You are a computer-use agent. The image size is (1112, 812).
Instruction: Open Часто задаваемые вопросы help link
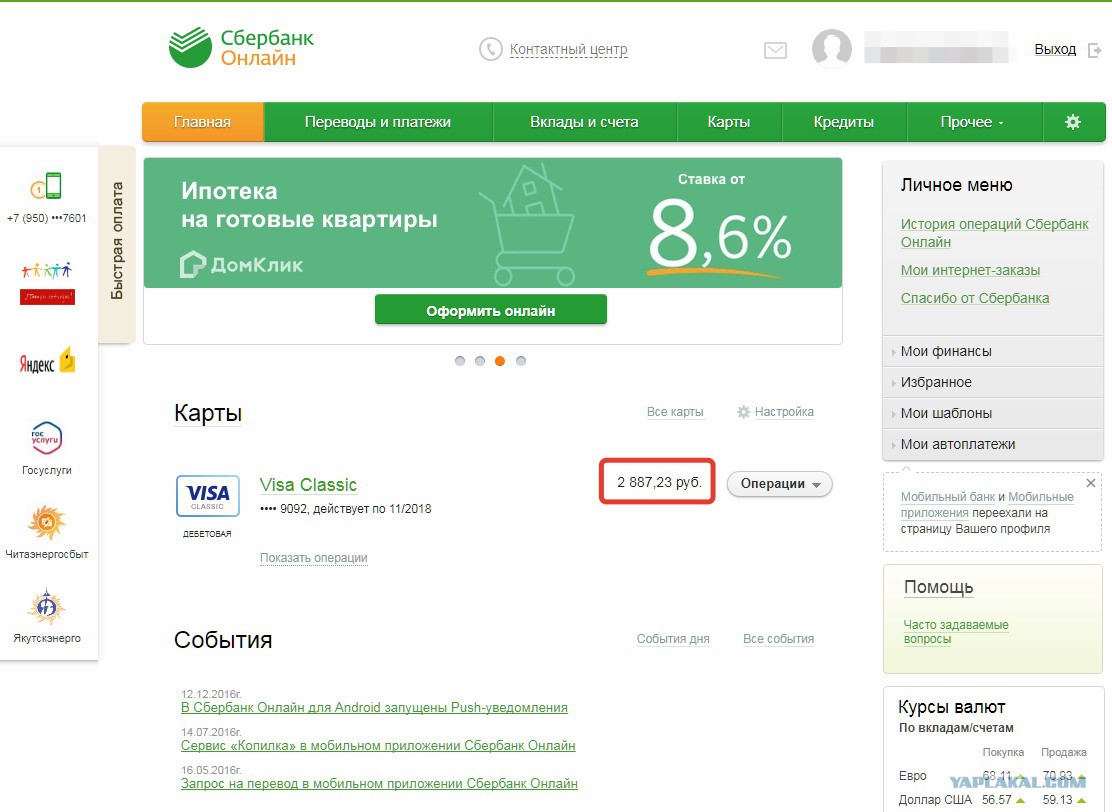956,632
